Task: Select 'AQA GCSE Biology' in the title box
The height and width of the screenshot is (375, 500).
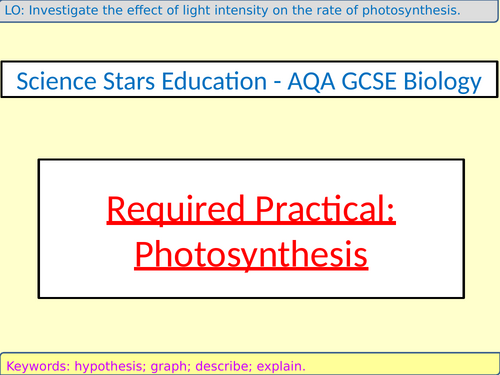Action: click(385, 82)
